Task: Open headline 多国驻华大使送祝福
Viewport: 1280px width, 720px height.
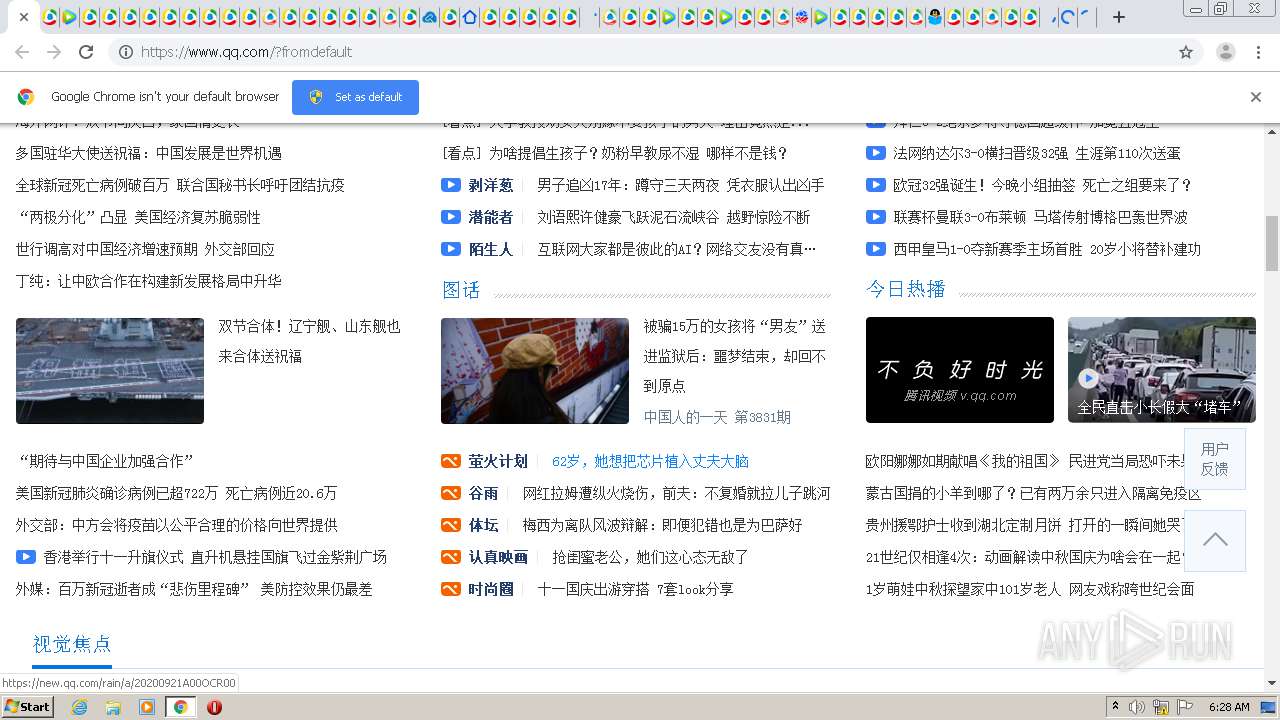Action: tap(148, 153)
